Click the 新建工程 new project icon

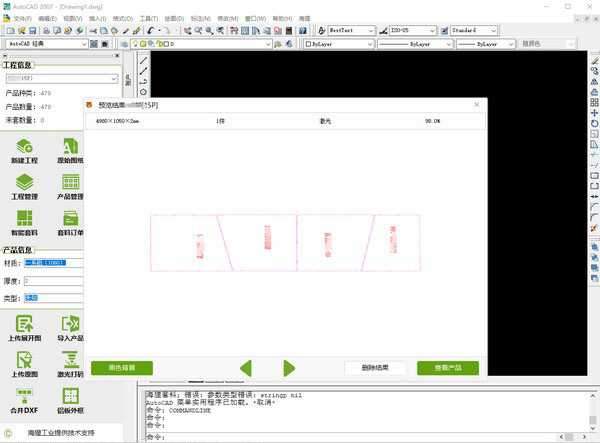click(x=26, y=148)
